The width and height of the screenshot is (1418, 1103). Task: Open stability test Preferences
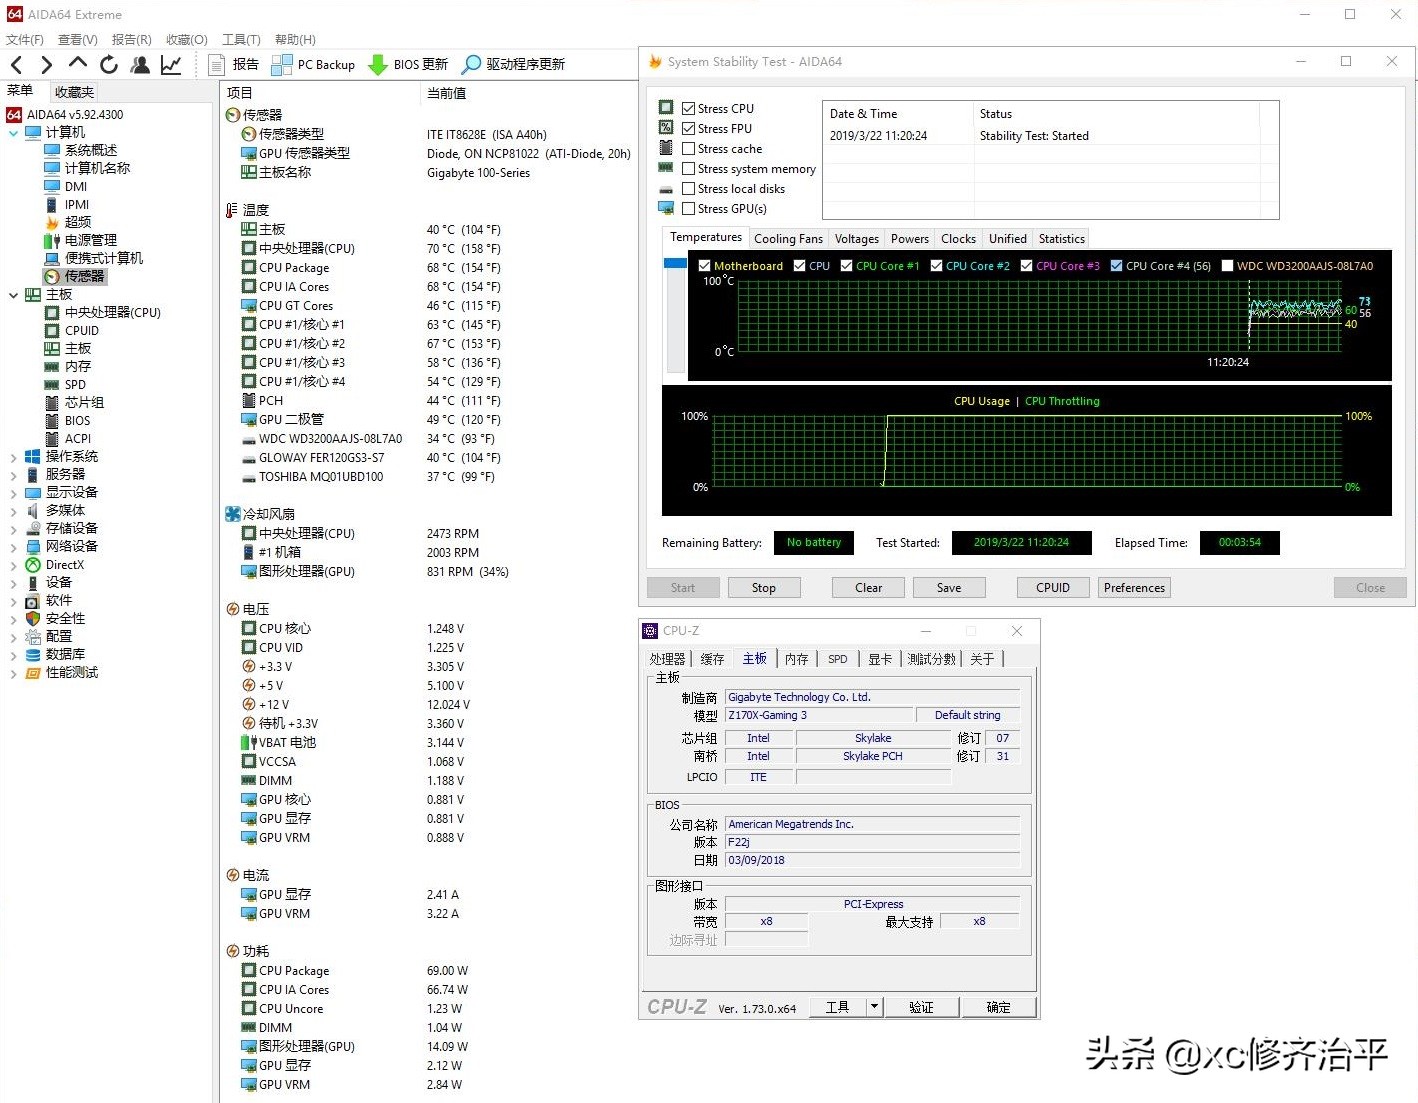(x=1134, y=588)
